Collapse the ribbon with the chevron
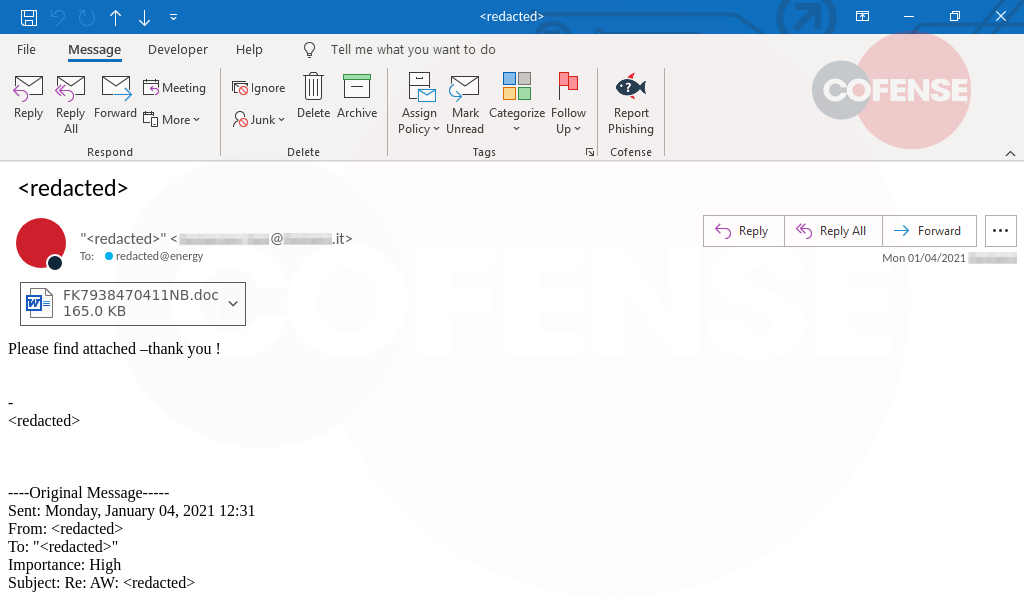Screen dimensions: 1024x601 tap(1010, 154)
